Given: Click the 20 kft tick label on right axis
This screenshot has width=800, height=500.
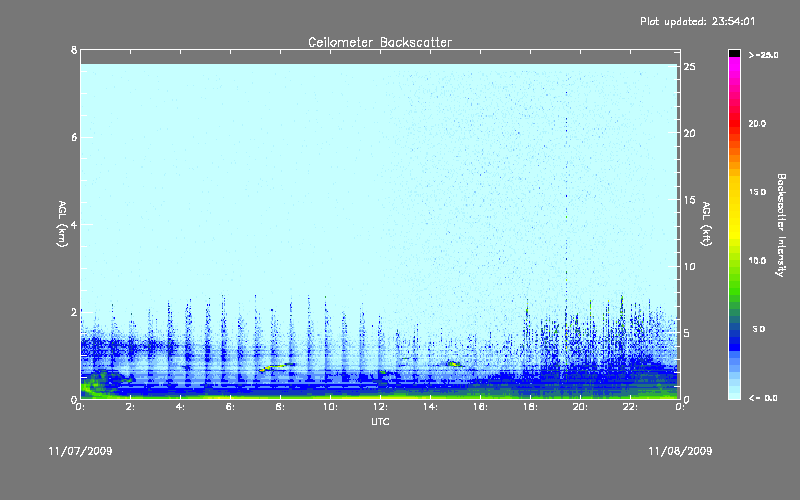Looking at the screenshot, I should pos(689,133).
